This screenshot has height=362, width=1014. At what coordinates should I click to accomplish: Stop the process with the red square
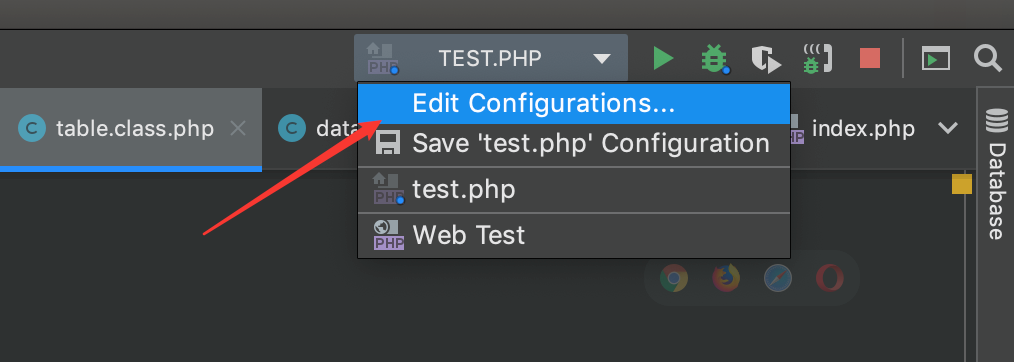pyautogui.click(x=870, y=58)
